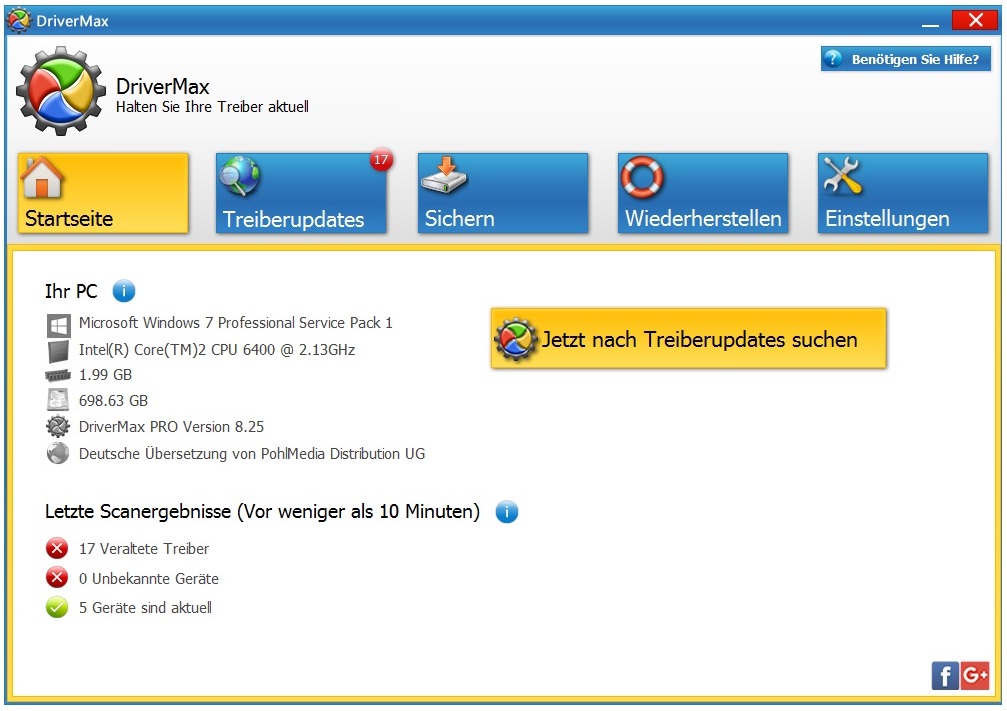
Task: Open the Google+ share icon
Action: tap(975, 676)
